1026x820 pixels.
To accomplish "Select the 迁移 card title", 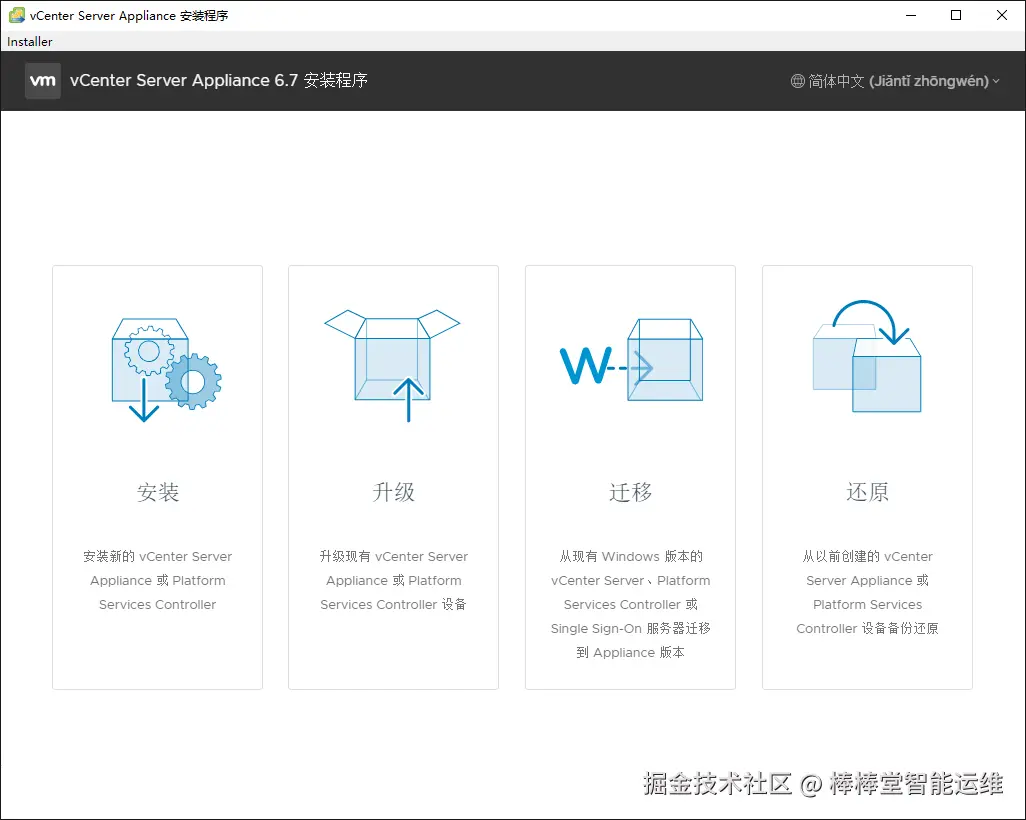I will (630, 492).
